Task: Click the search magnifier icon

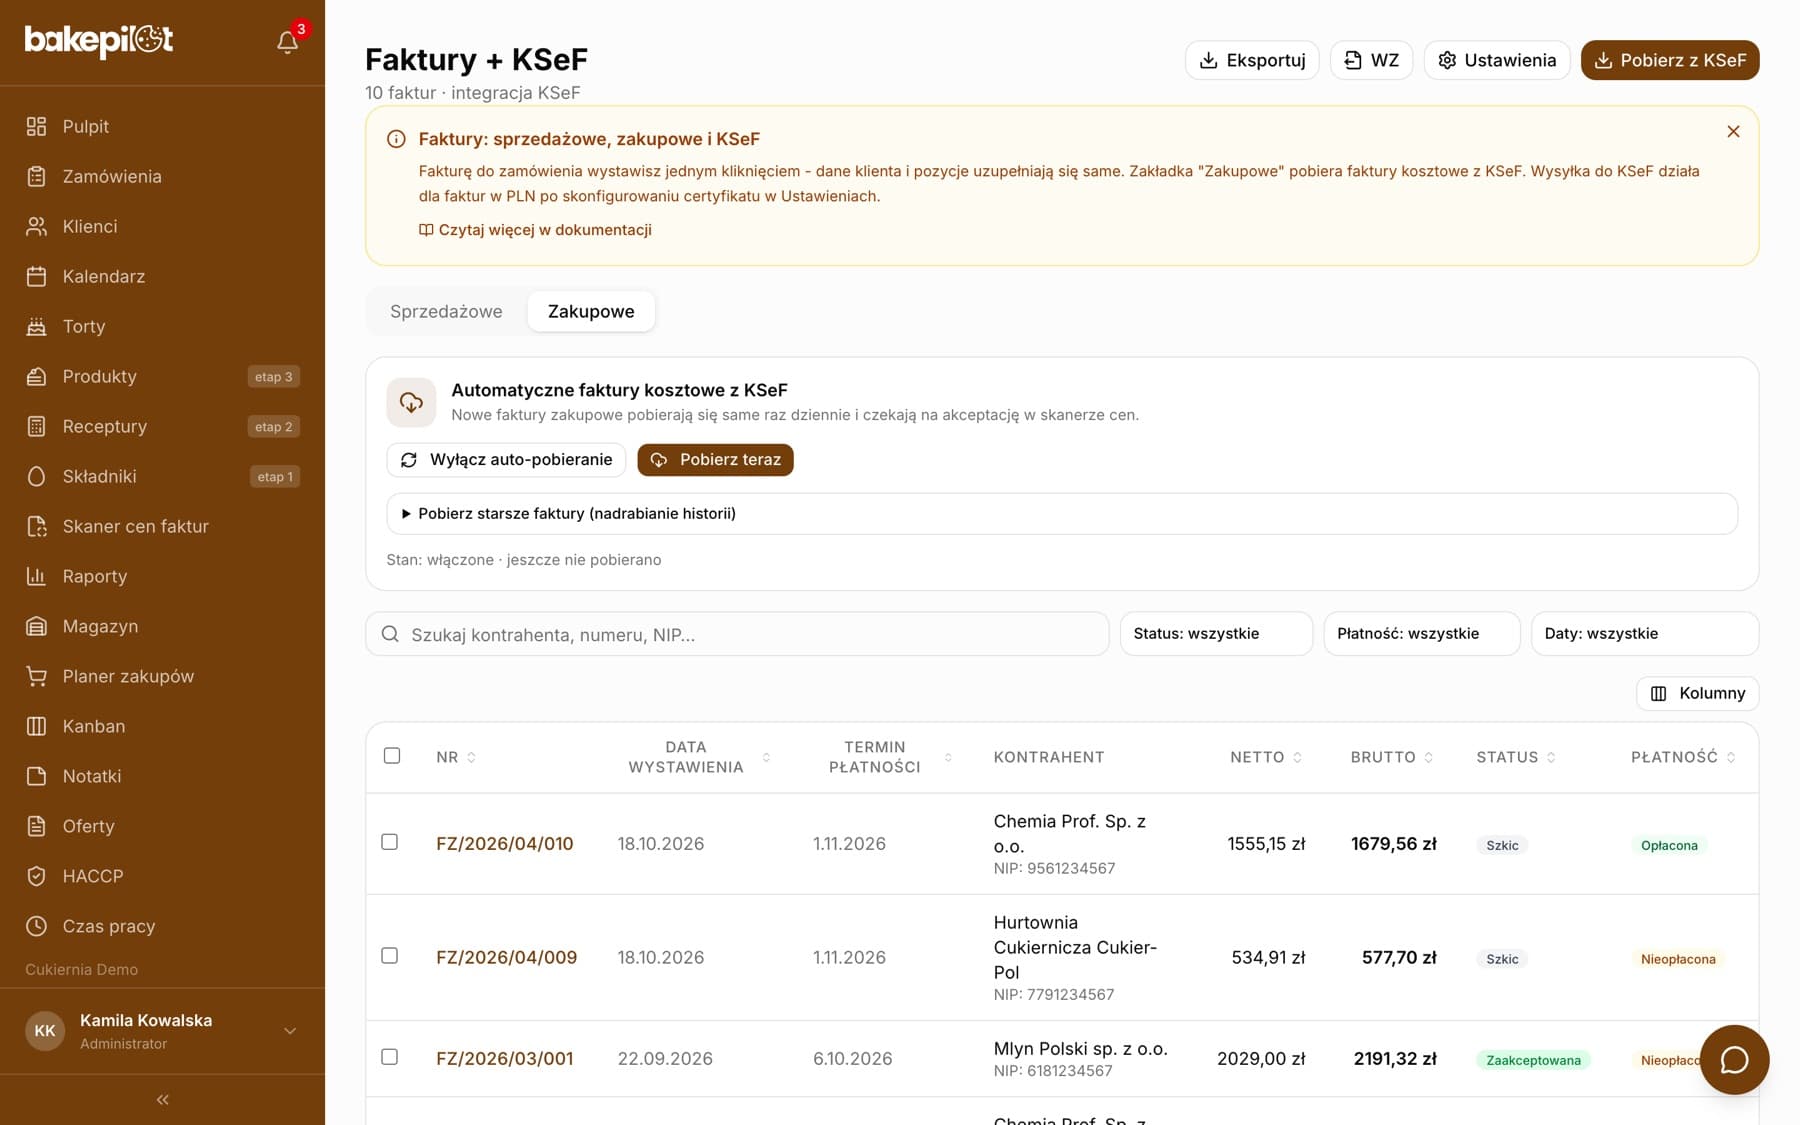Action: click(390, 634)
